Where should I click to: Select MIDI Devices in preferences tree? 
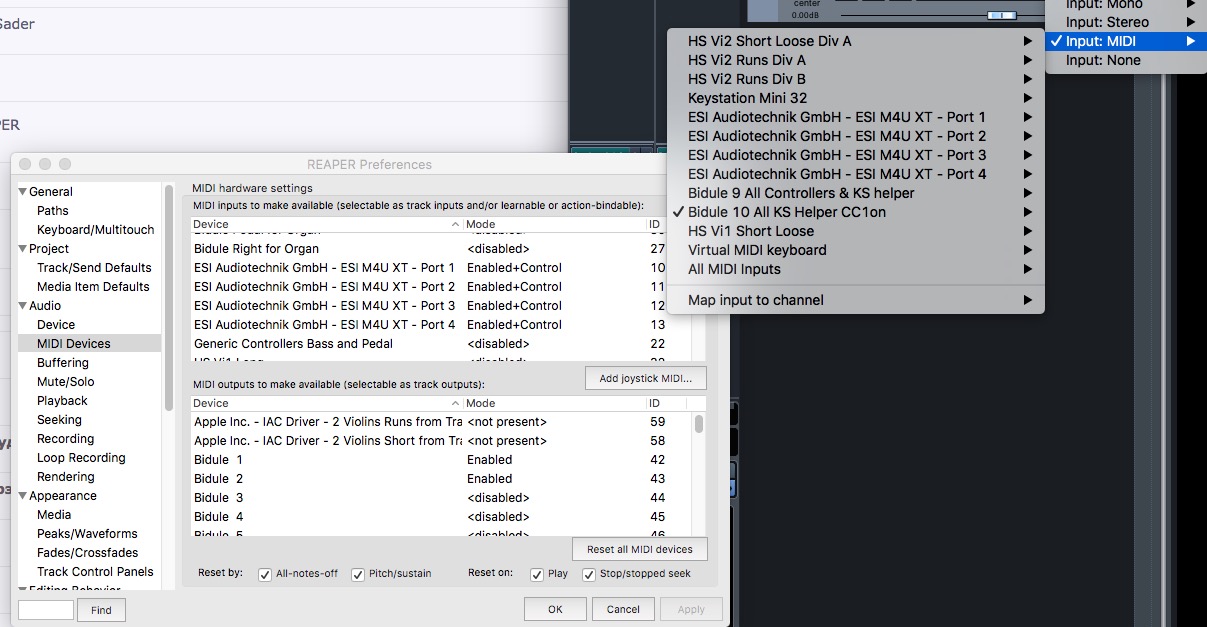point(90,344)
